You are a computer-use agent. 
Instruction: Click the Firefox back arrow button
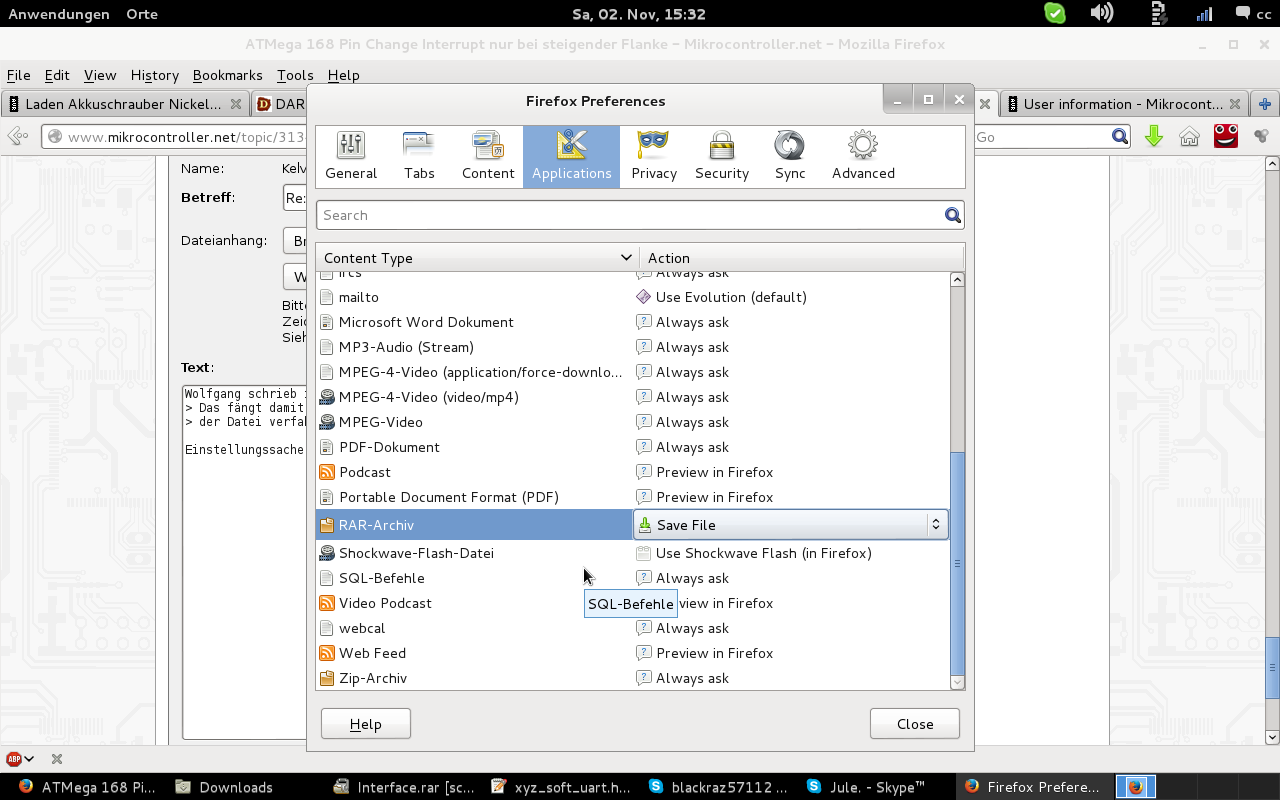(16, 137)
